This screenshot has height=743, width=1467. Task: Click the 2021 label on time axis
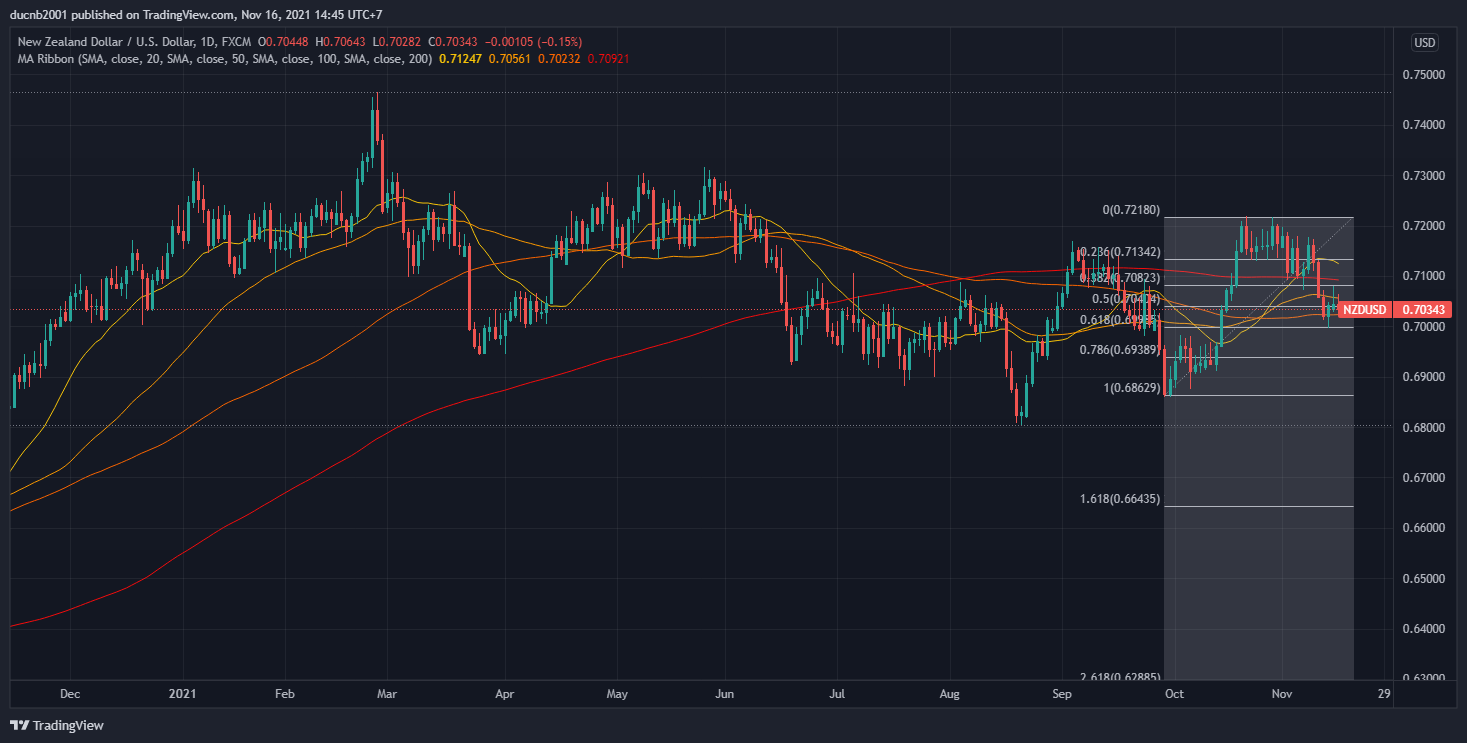click(182, 693)
